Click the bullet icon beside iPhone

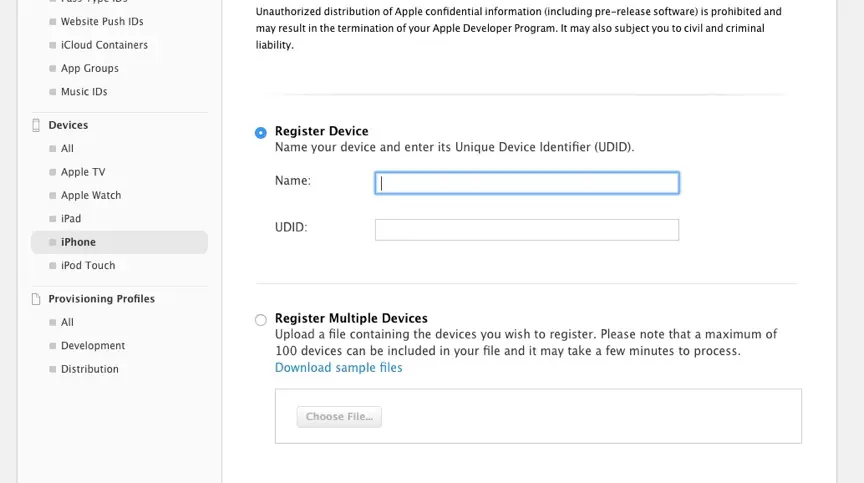pyautogui.click(x=52, y=242)
